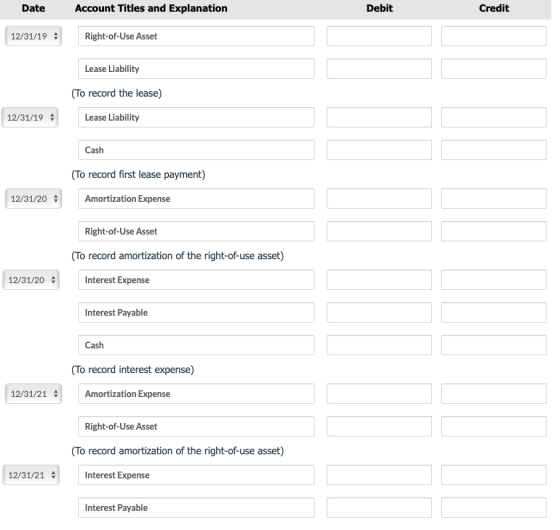Viewport: 560px width, 530px height.
Task: Open 12/31/20 date dropdown beside Interest Expense
Action: 31,280
